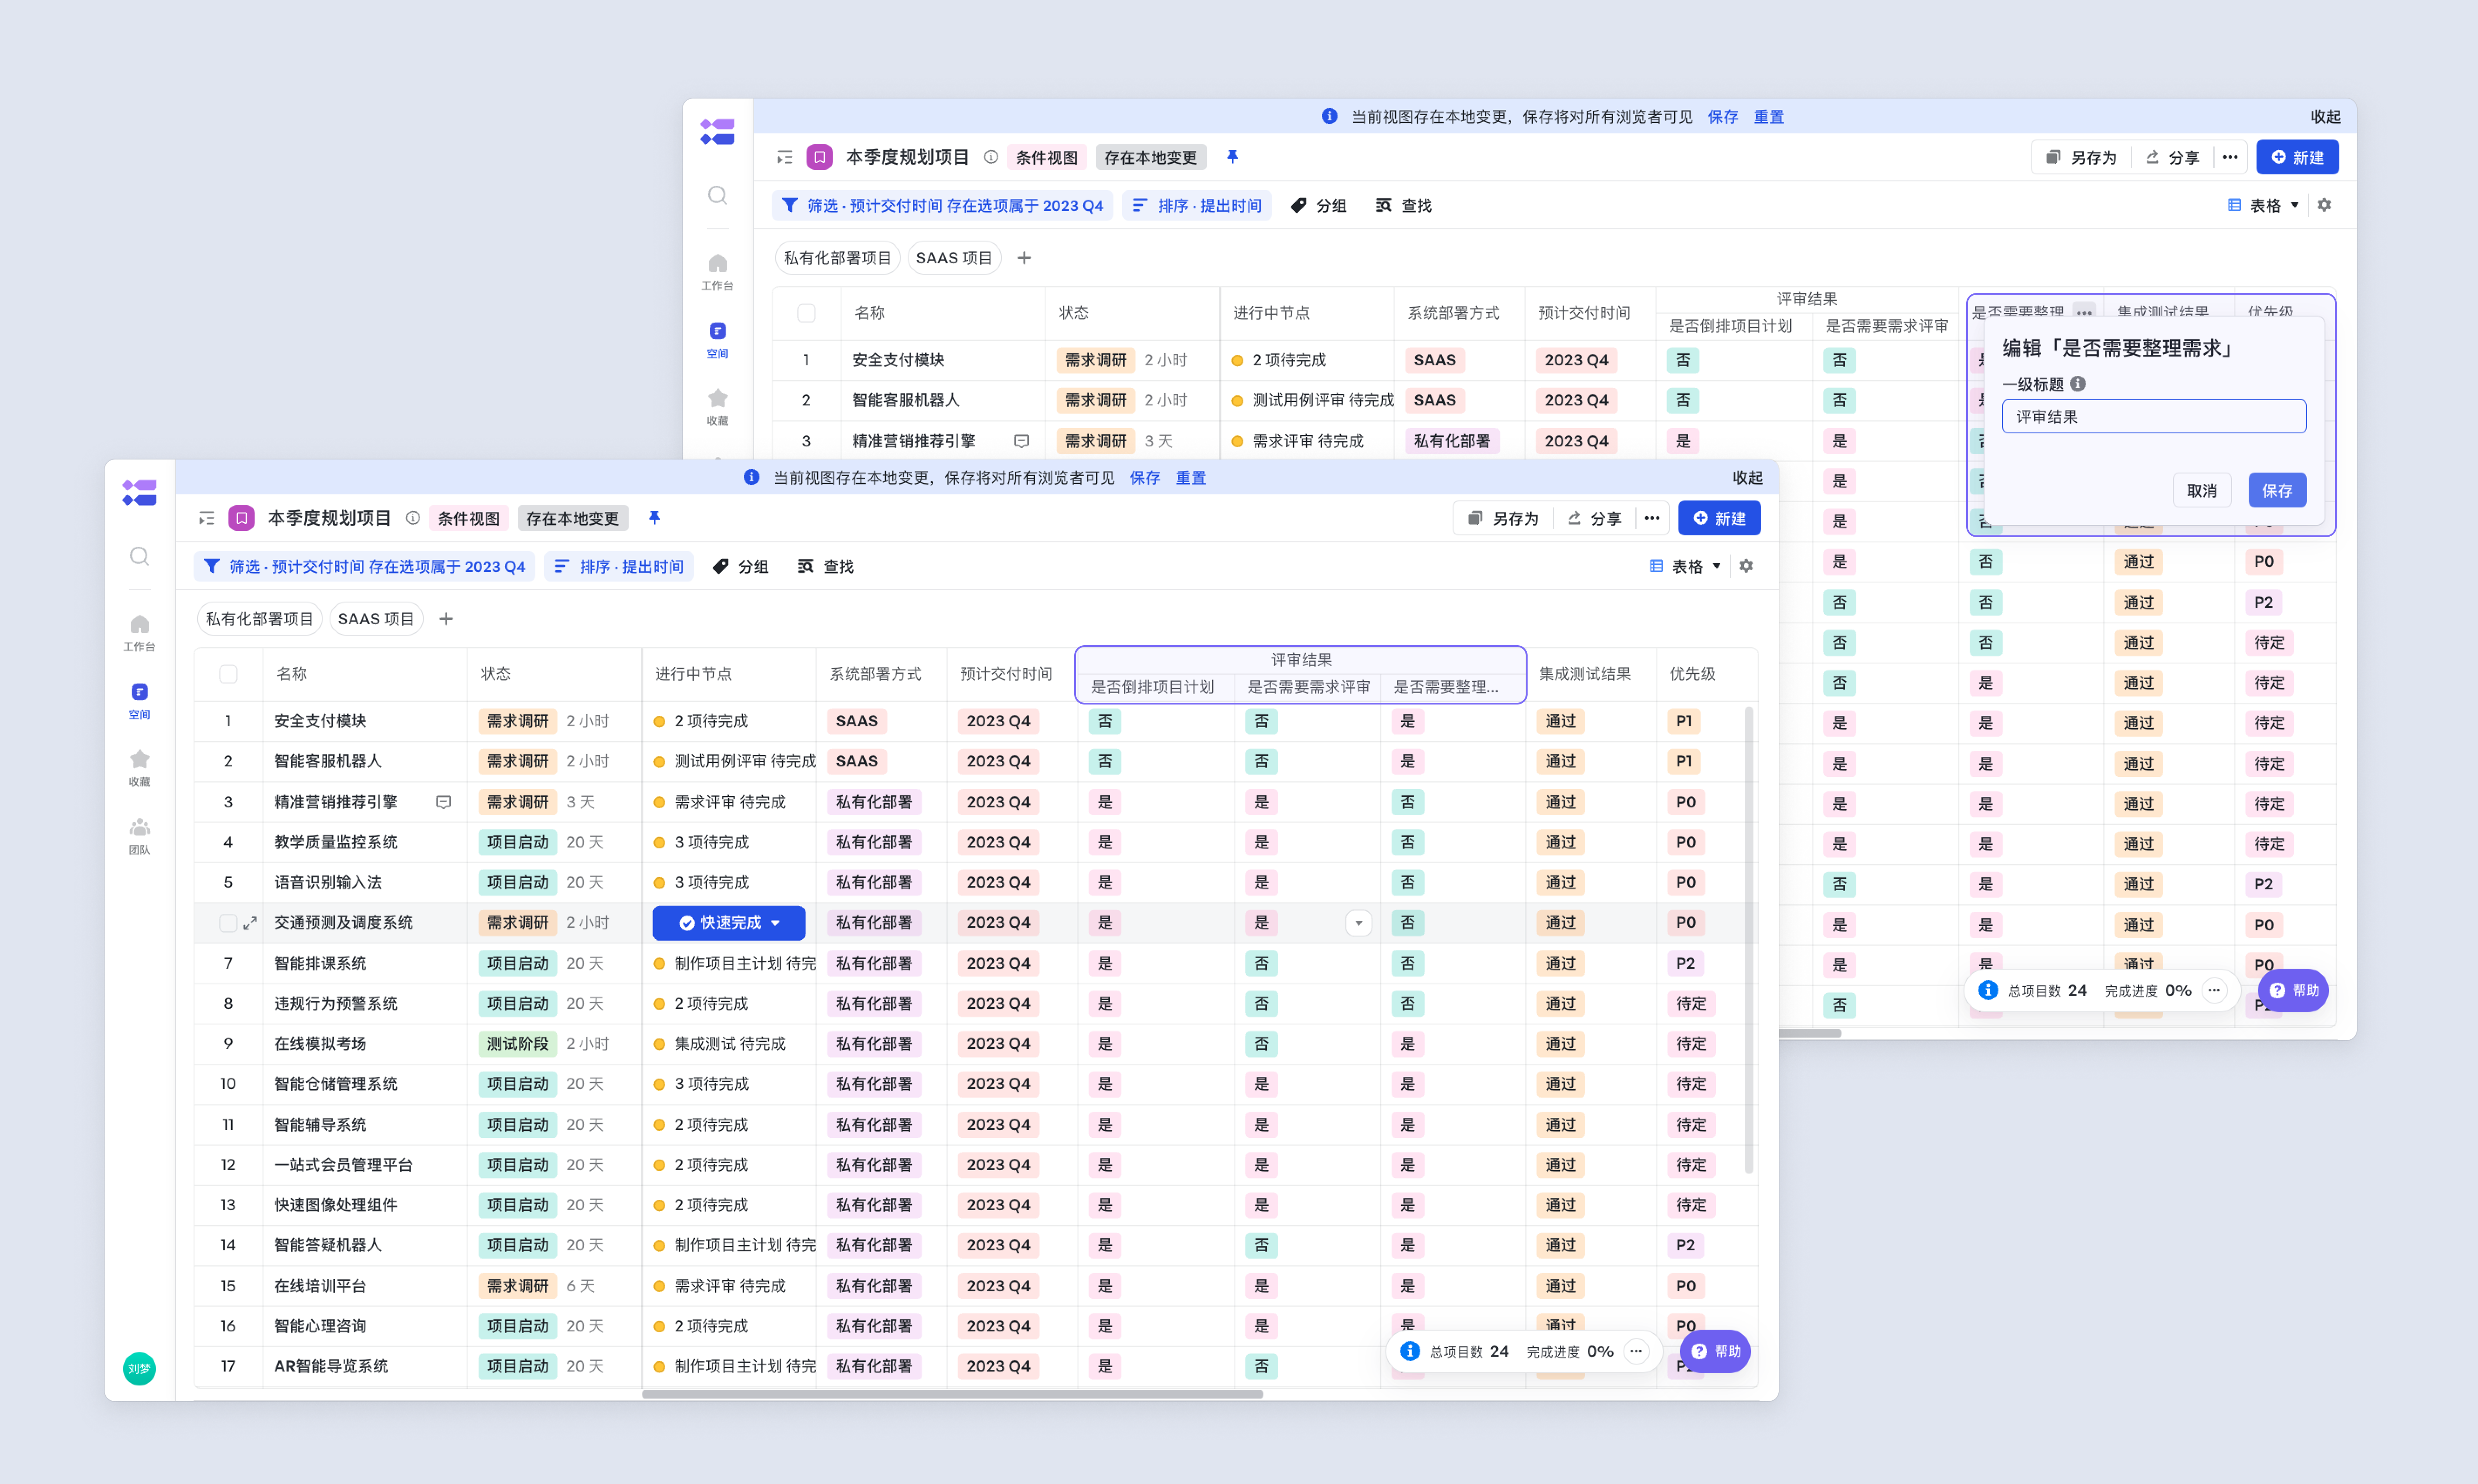The height and width of the screenshot is (1484, 2478).
Task: Open search in back window sidebar
Action: coord(717,196)
